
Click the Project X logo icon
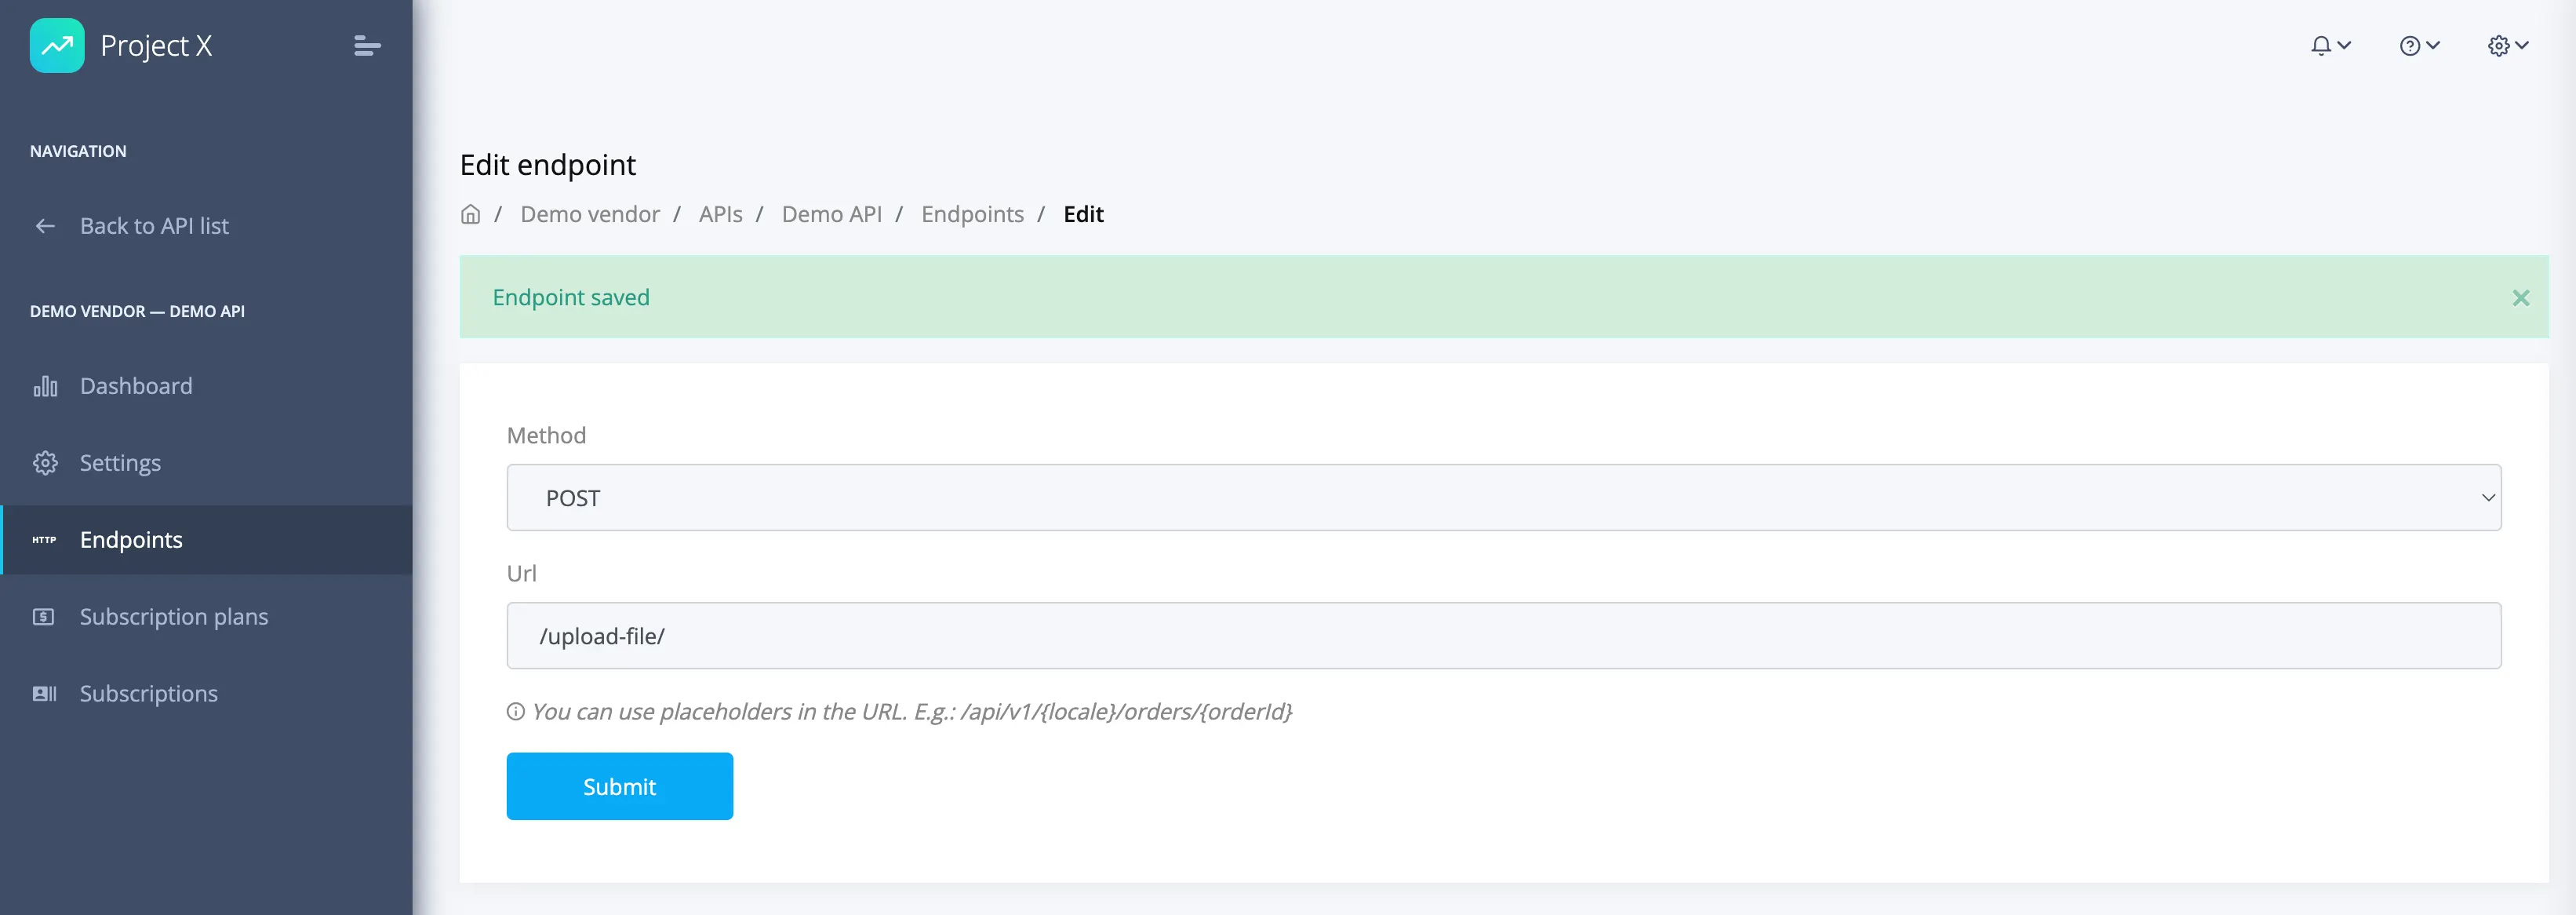pyautogui.click(x=57, y=46)
